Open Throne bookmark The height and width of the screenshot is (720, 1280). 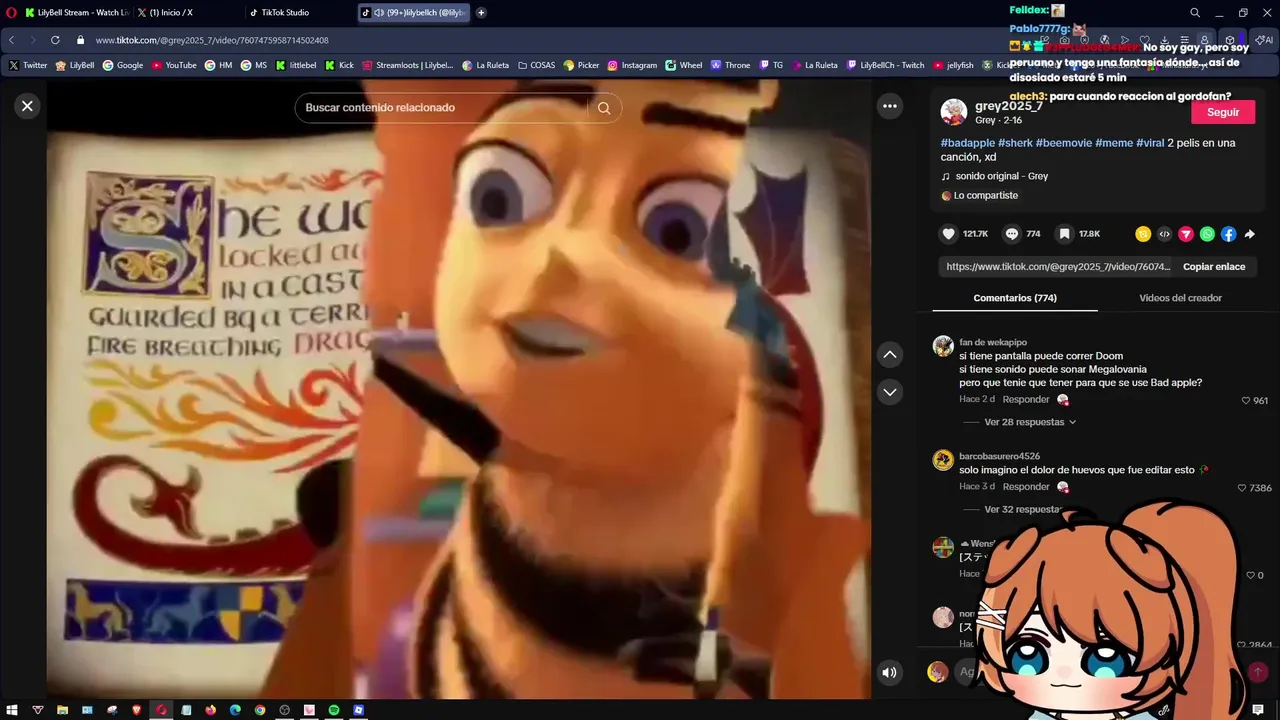coord(731,65)
